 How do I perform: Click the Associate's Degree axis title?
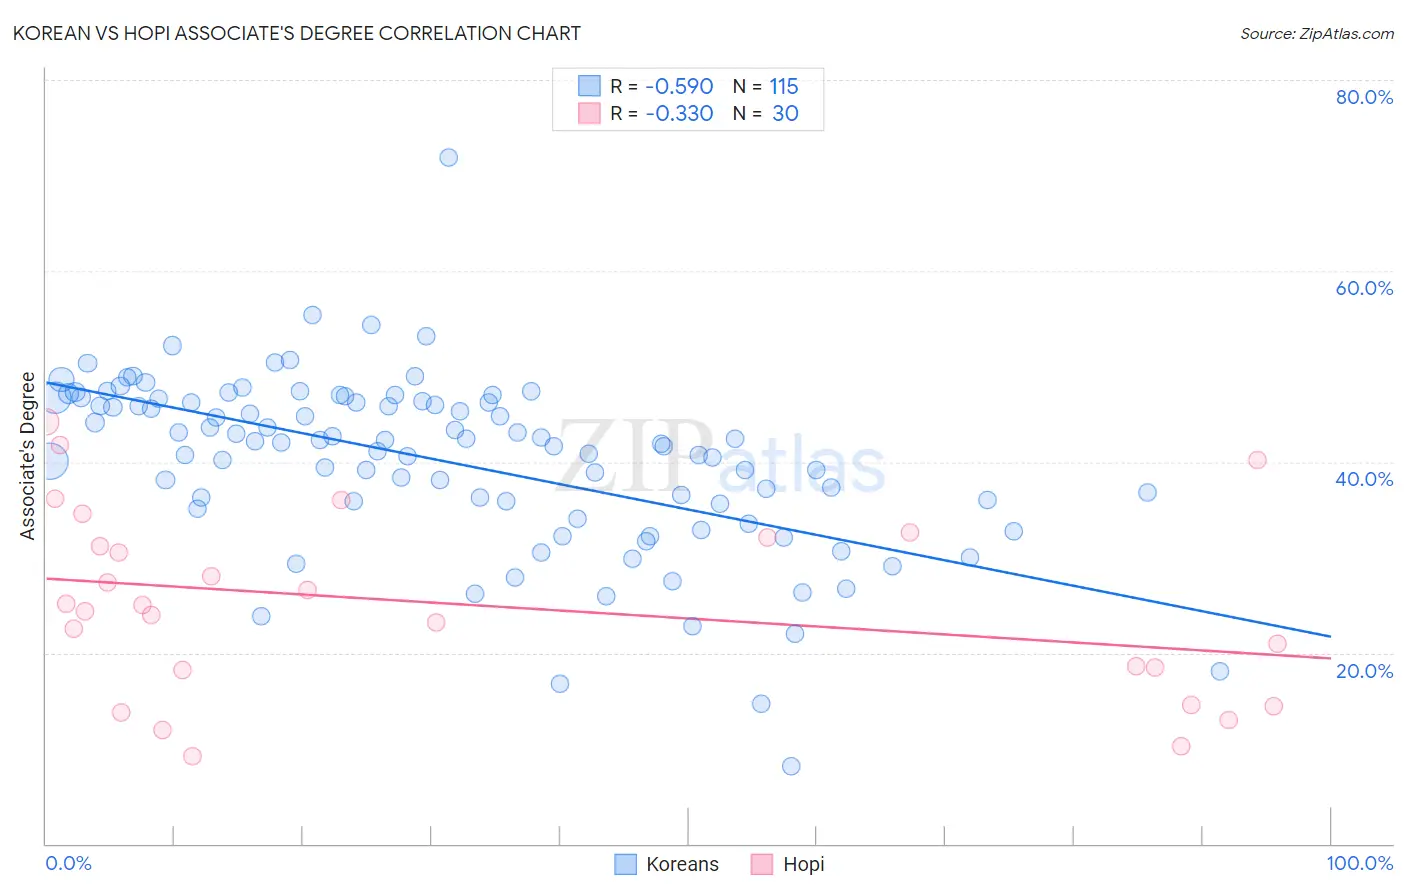click(28, 456)
